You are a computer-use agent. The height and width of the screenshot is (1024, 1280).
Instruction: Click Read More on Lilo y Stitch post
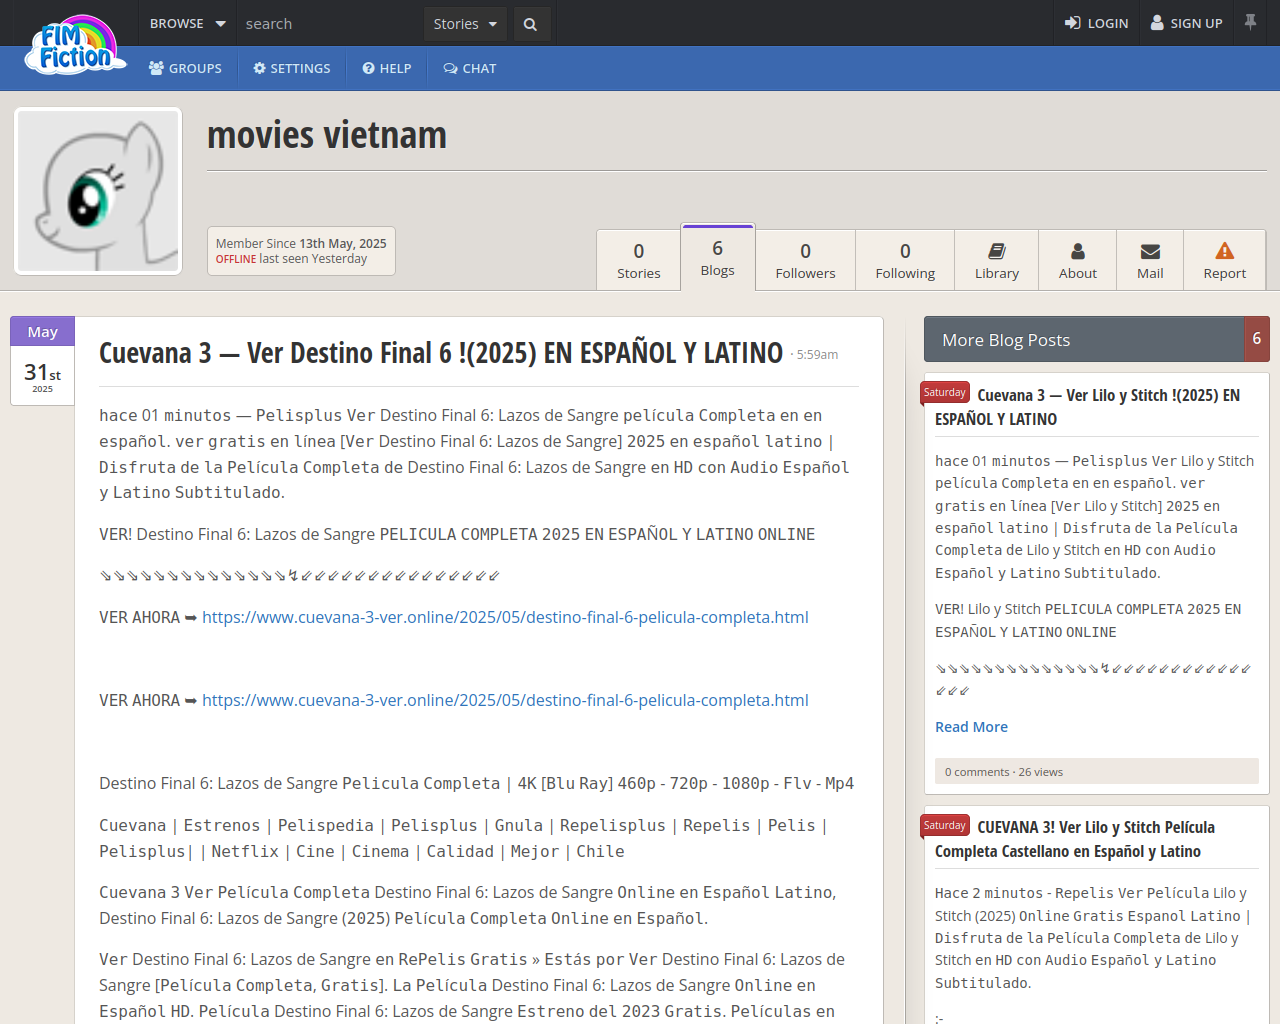point(971,727)
